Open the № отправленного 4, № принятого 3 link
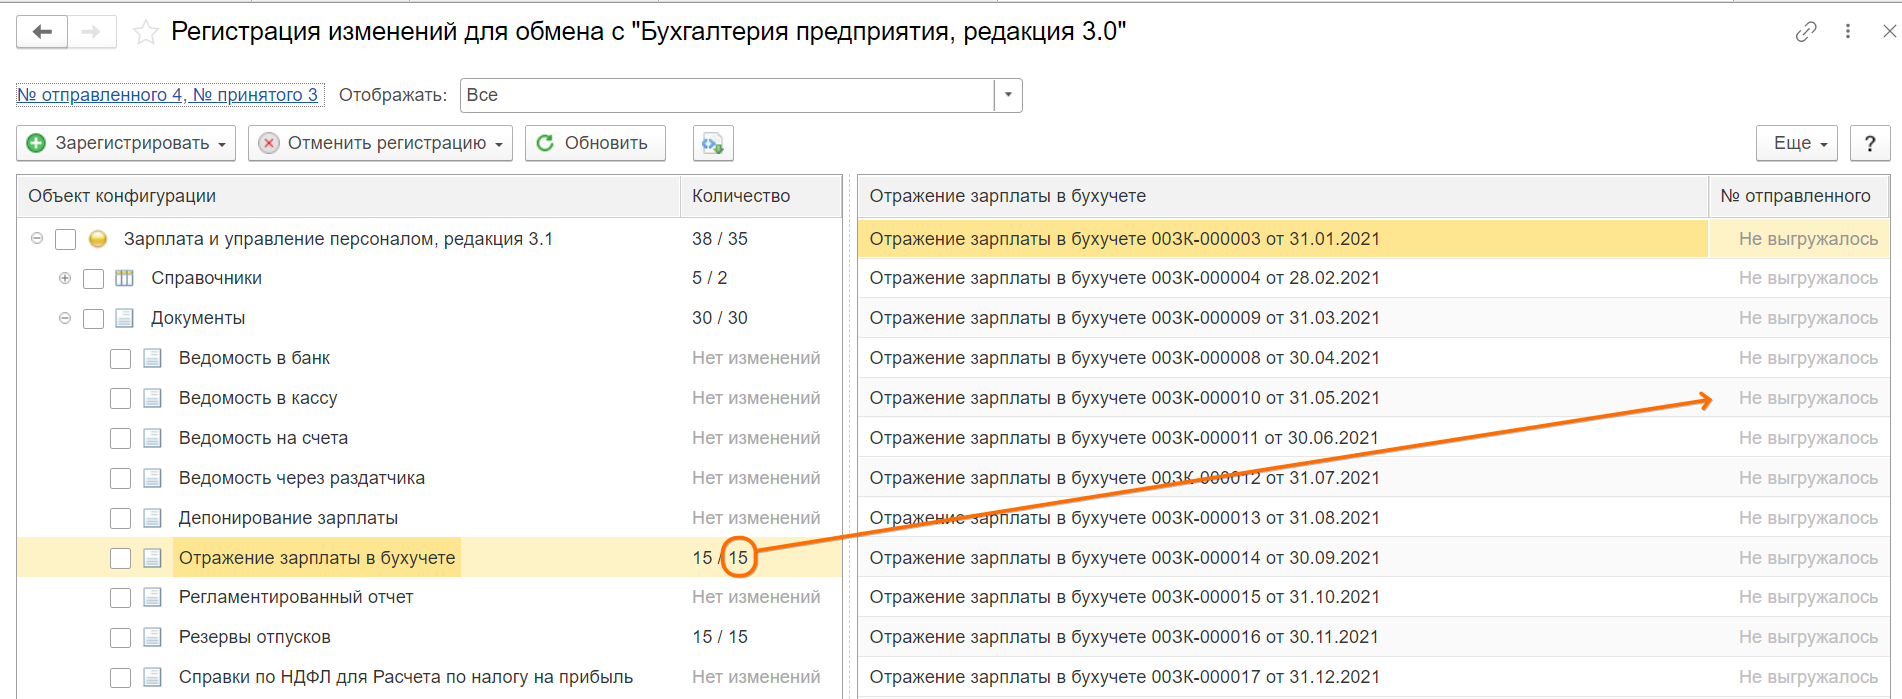The height and width of the screenshot is (699, 1902). click(168, 95)
